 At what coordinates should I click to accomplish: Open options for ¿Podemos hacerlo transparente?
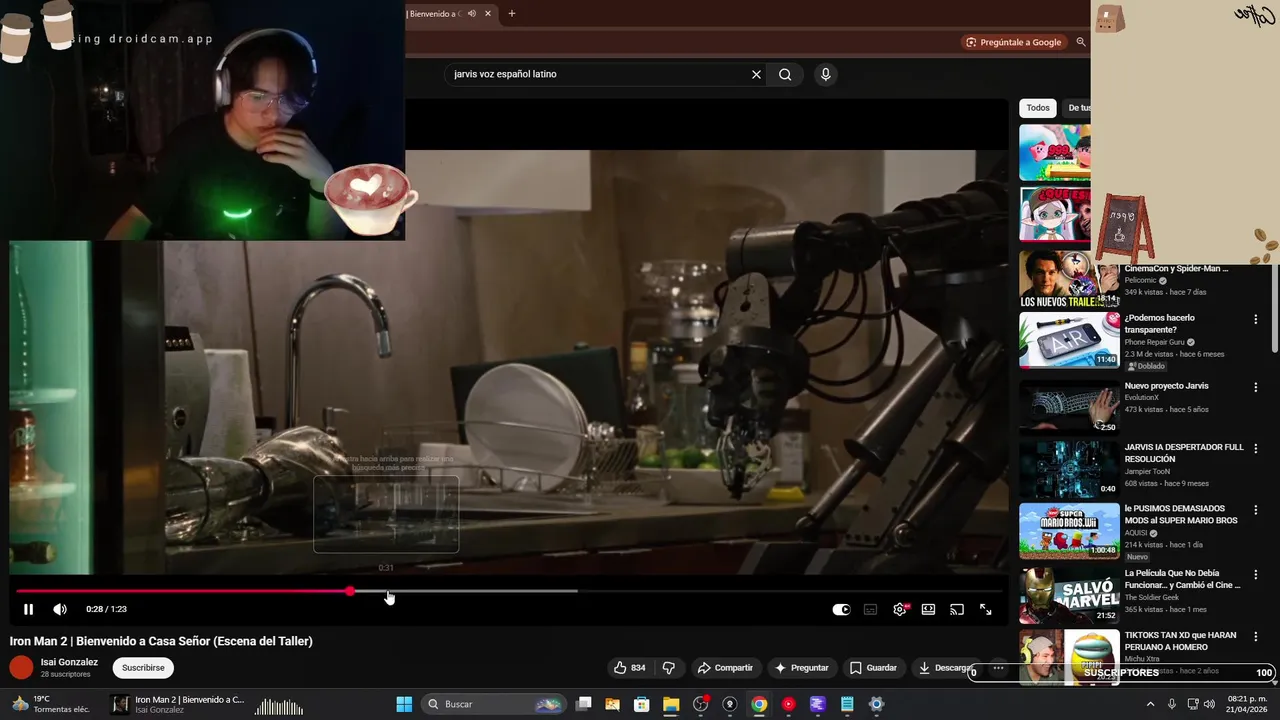[x=1255, y=319]
